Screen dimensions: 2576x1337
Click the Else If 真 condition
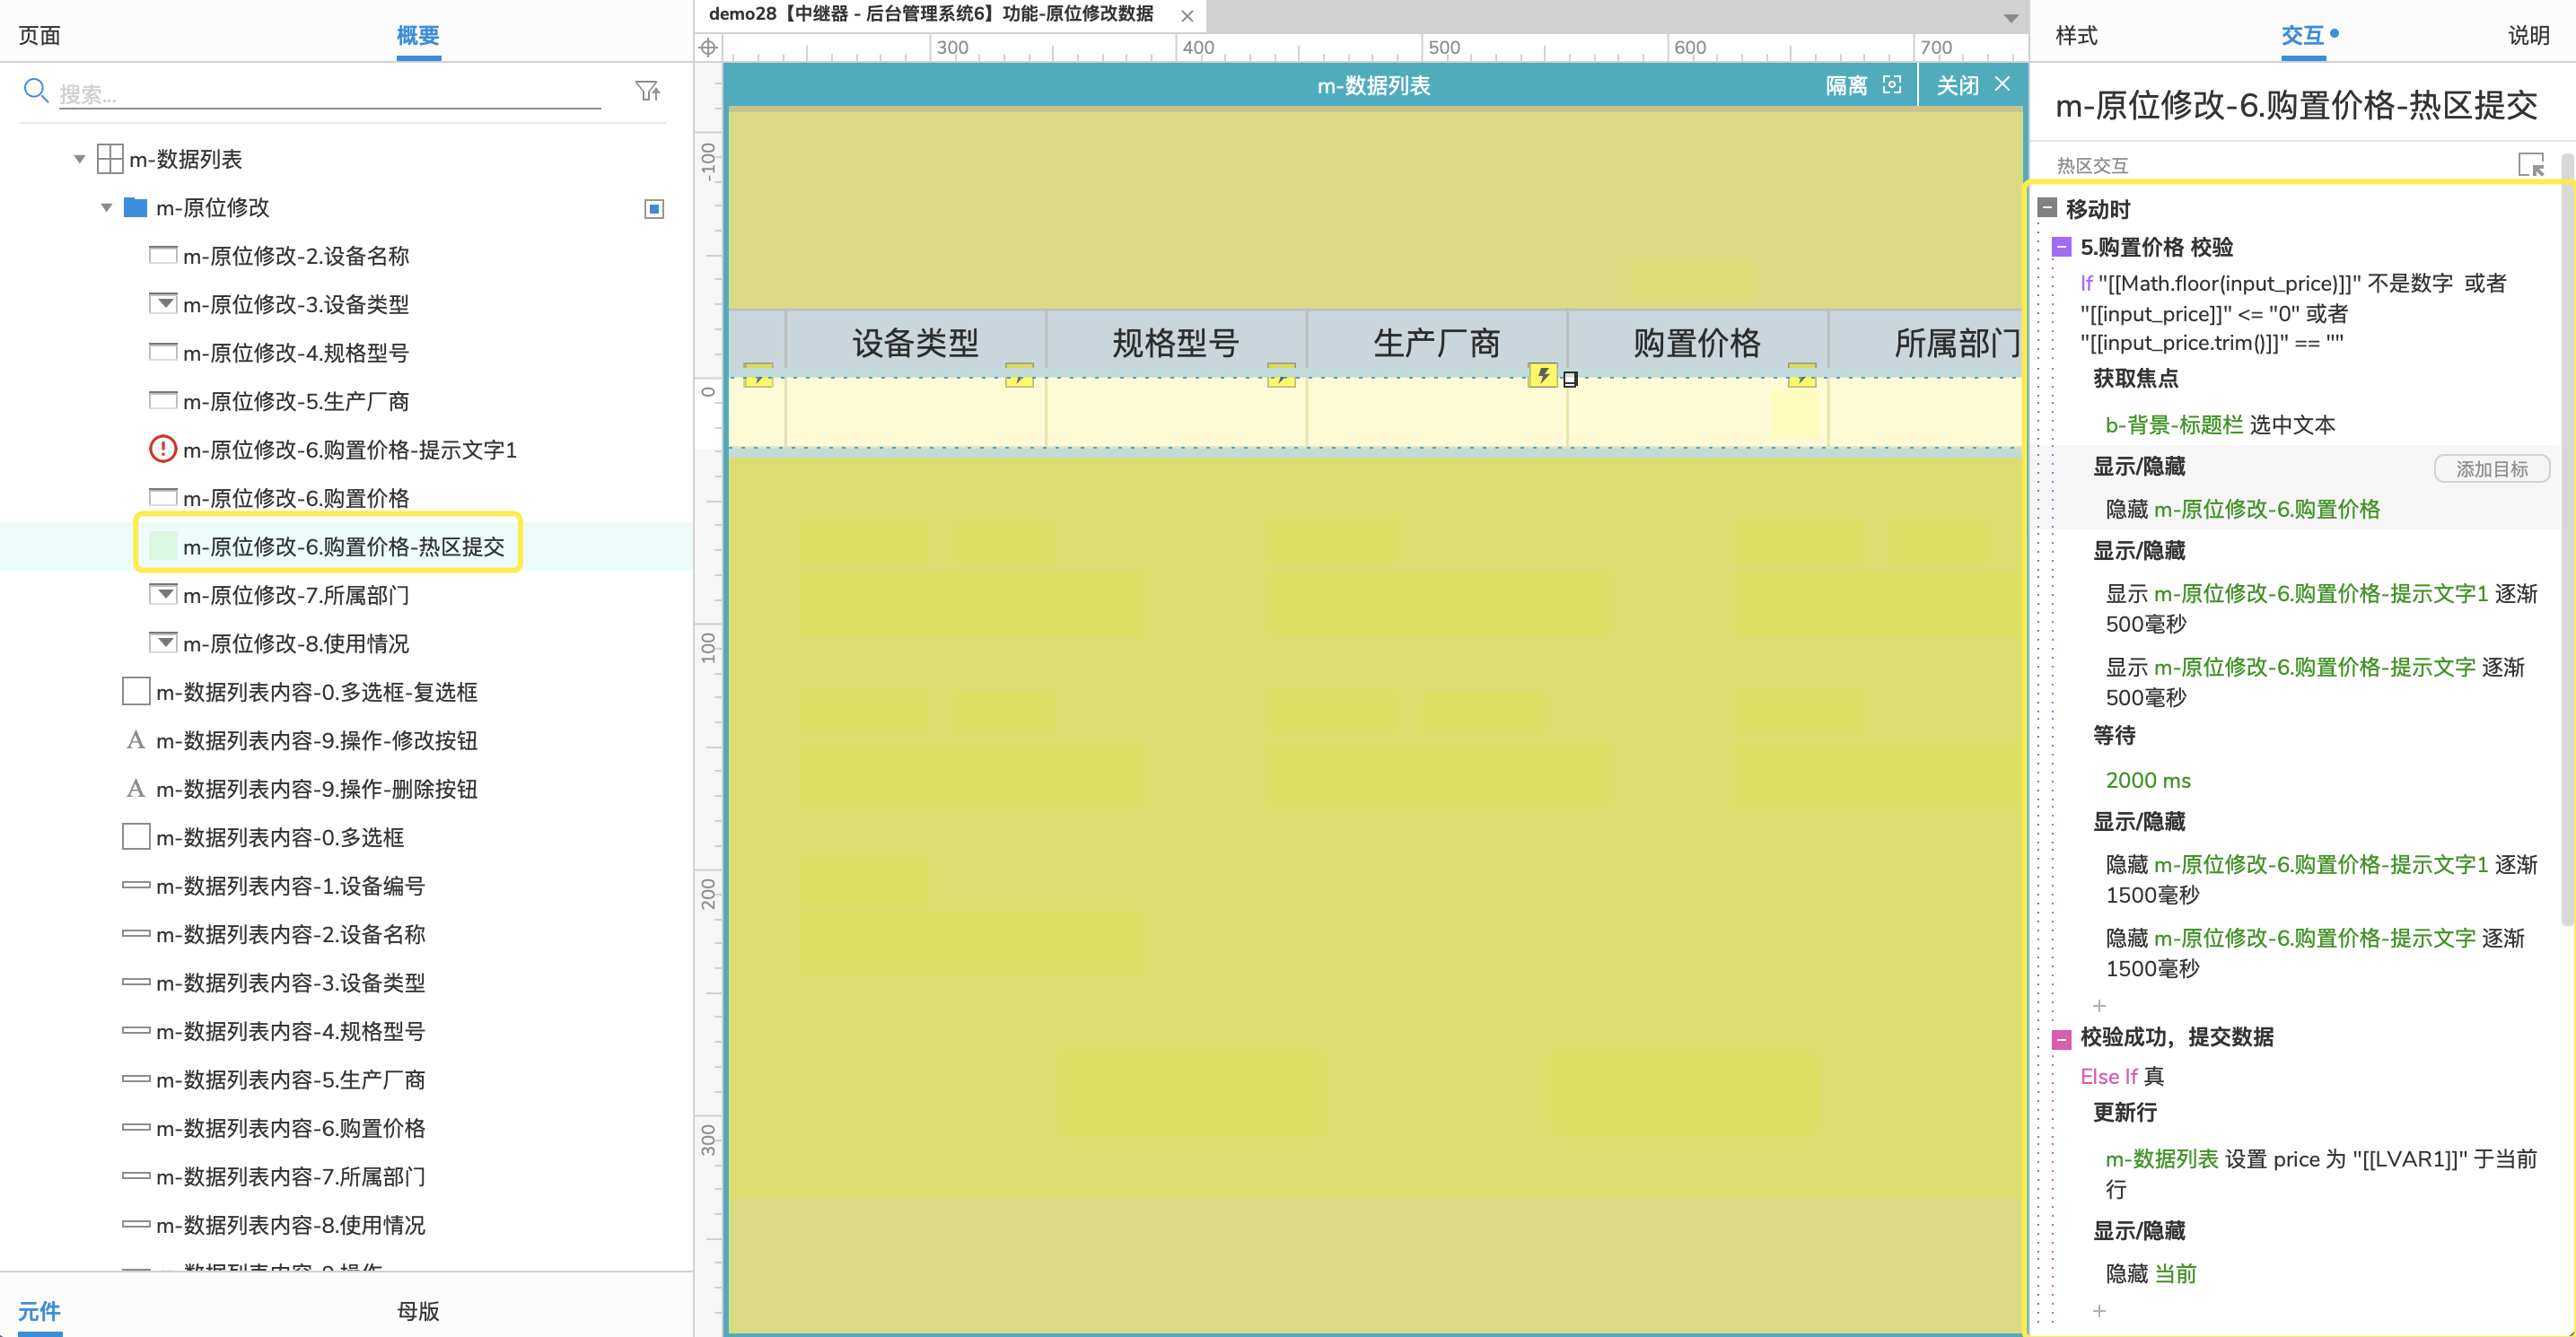coord(2121,1076)
